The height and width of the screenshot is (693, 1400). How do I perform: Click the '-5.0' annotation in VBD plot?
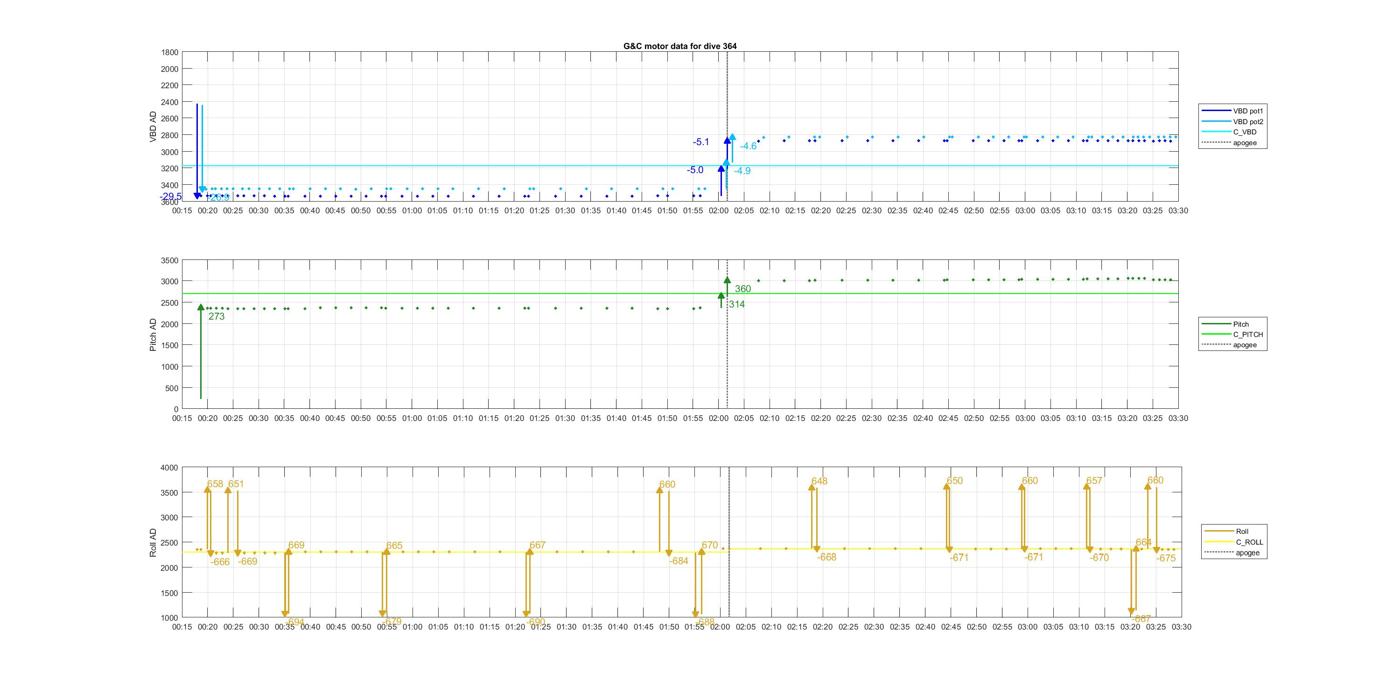click(x=695, y=171)
